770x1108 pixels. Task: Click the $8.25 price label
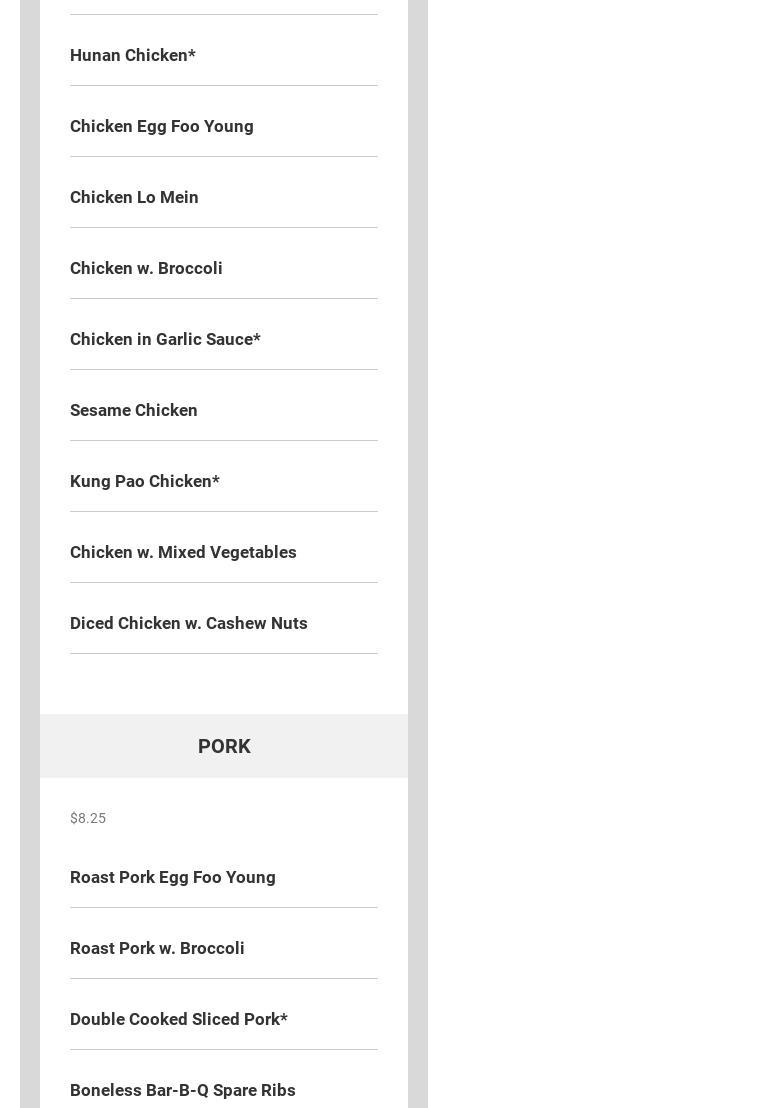tap(88, 818)
